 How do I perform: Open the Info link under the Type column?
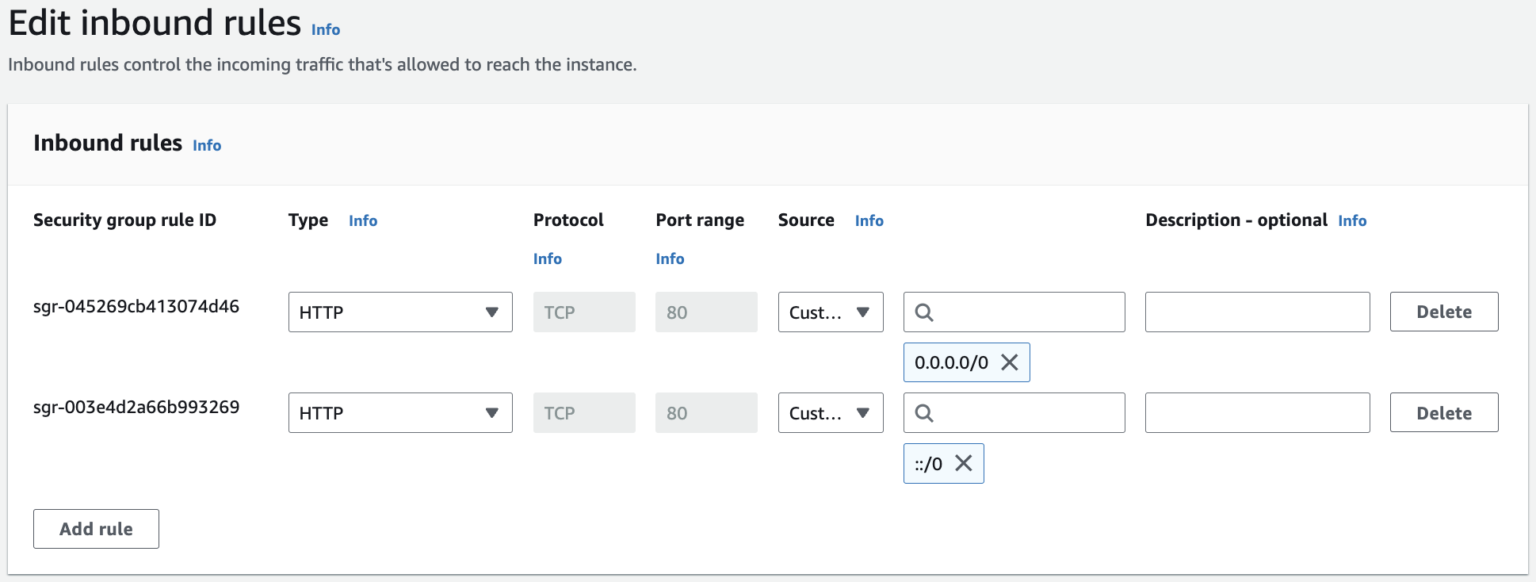click(363, 220)
